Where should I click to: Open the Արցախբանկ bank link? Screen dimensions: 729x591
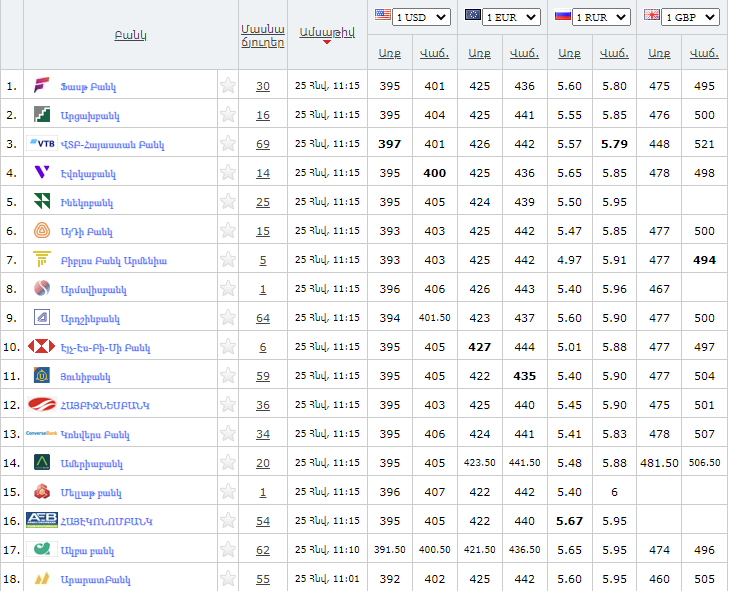point(90,116)
